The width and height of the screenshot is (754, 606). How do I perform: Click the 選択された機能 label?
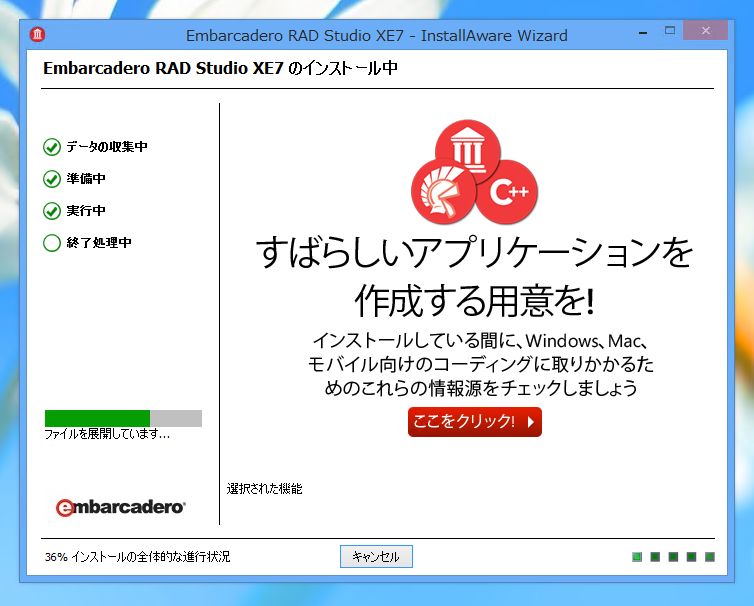pos(264,489)
